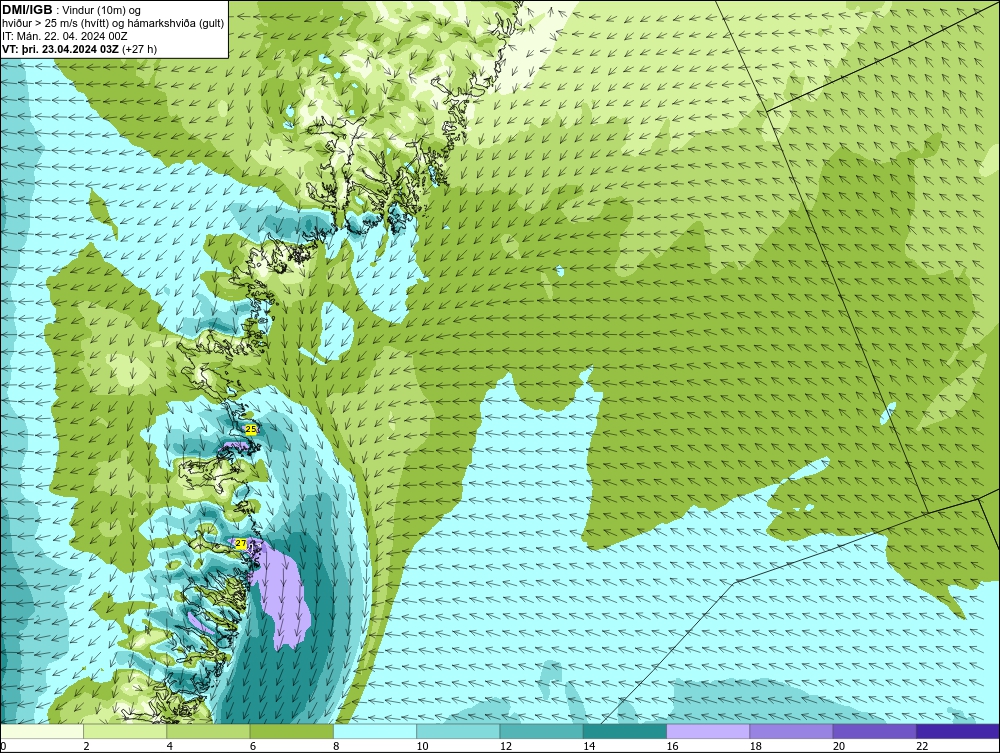
Task: Click the legend tick label 18
Action: click(x=756, y=747)
